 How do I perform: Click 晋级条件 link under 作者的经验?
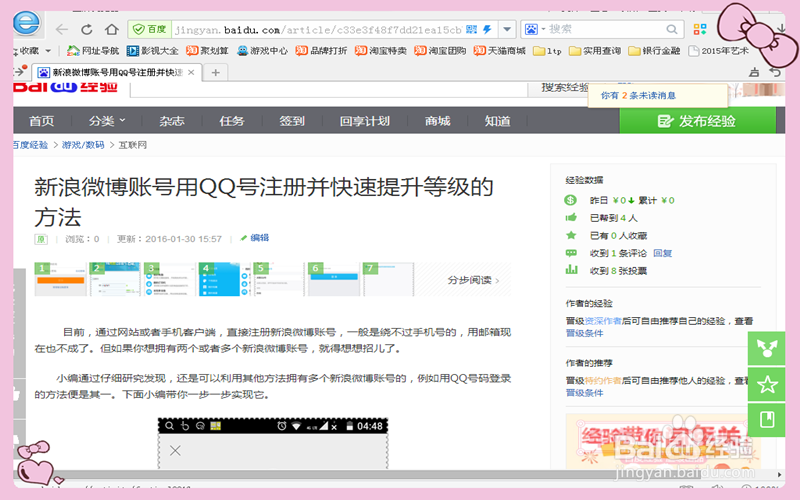pyautogui.click(x=584, y=333)
